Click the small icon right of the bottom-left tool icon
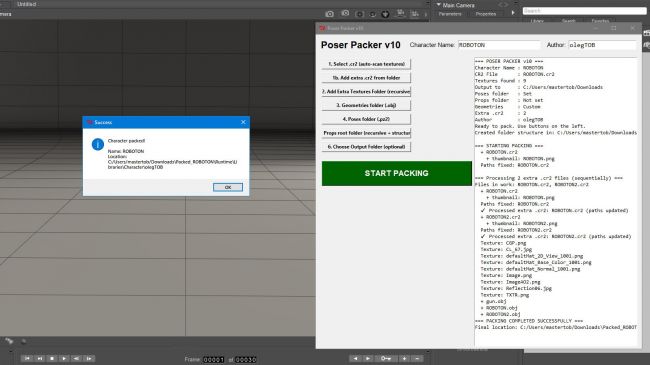 24,341
